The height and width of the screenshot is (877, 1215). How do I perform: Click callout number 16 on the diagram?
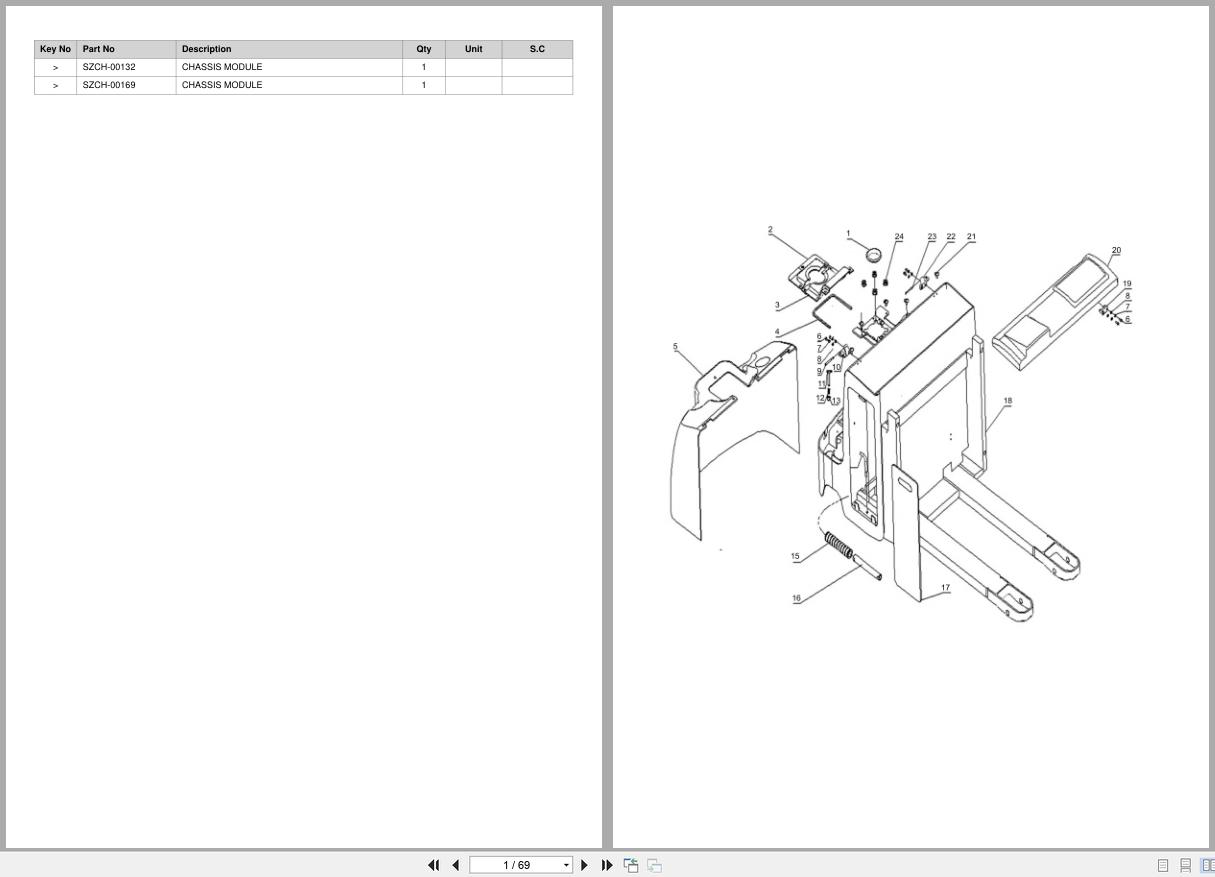coord(796,599)
